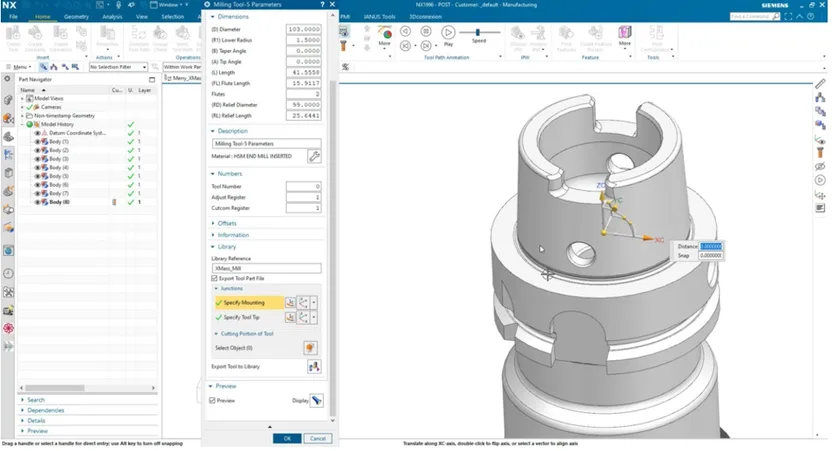Select Body (7) in Part Navigator
The image size is (840, 451).
(58, 193)
